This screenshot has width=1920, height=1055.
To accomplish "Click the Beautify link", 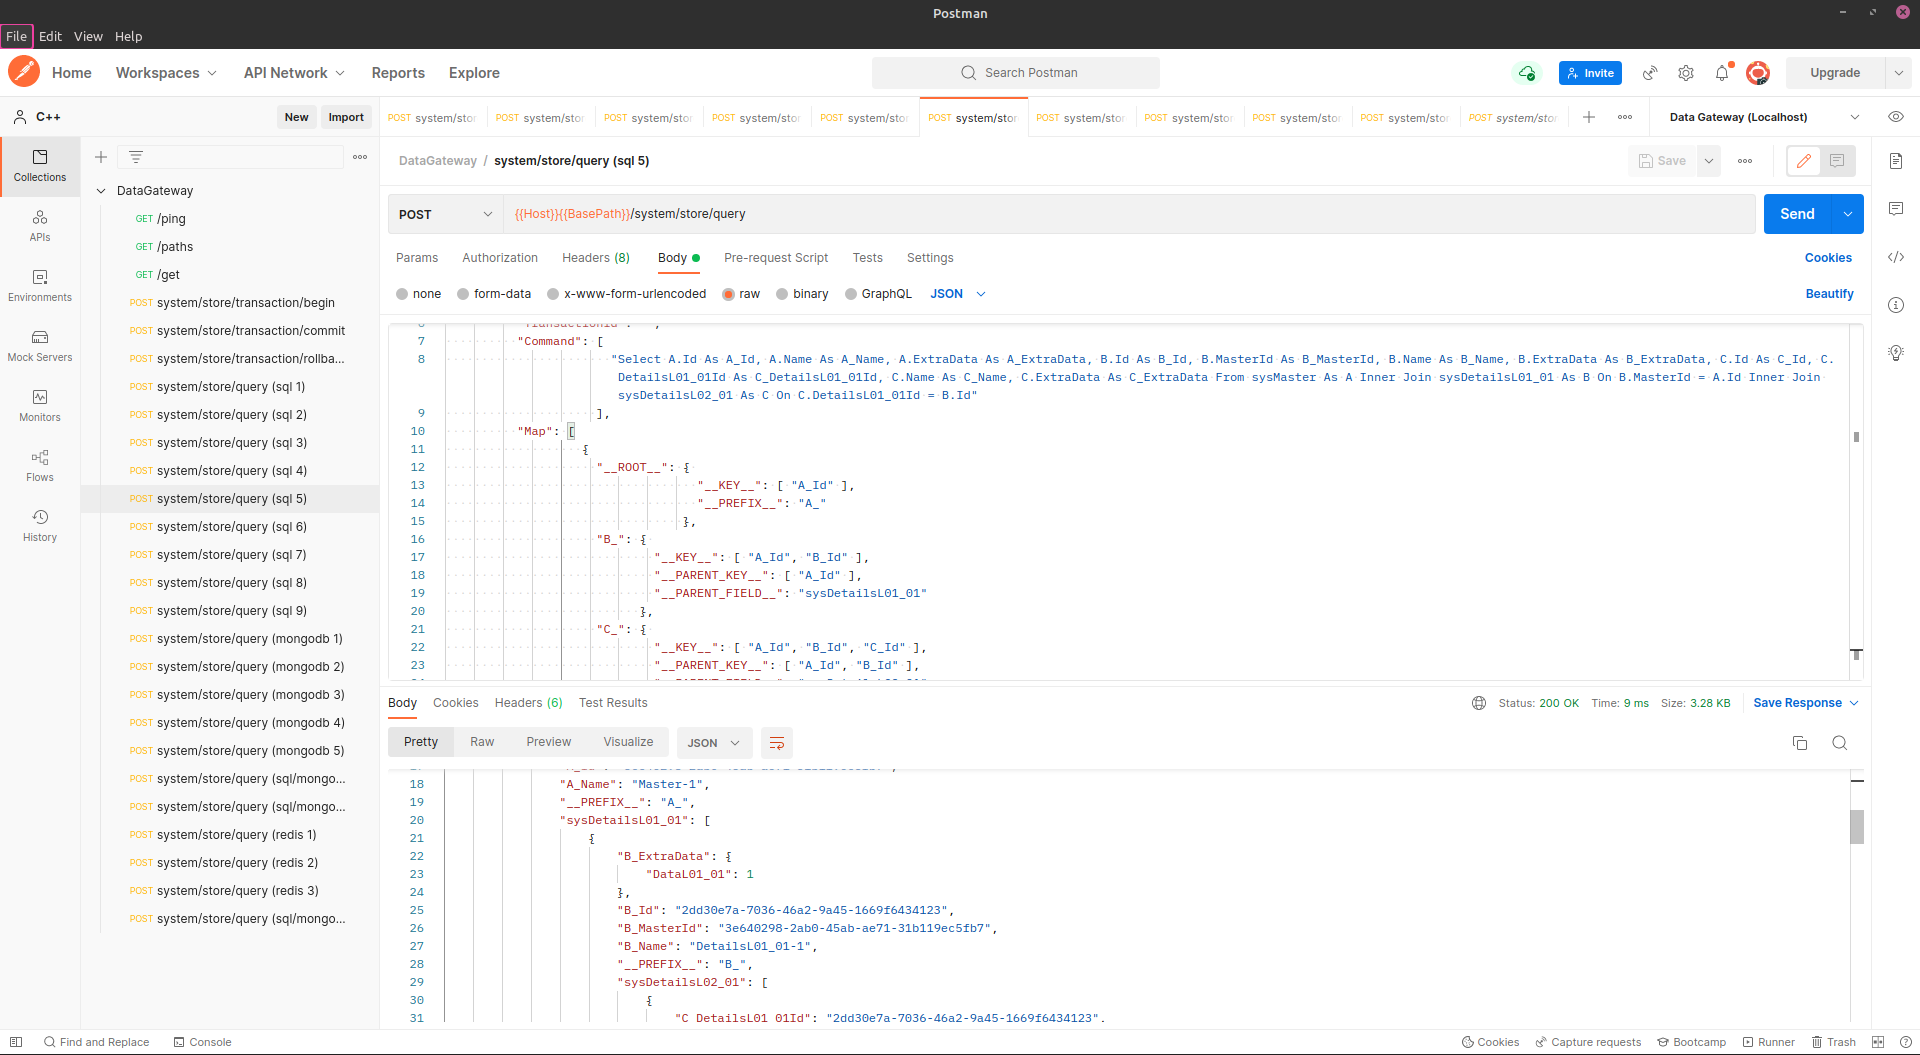I will click(x=1829, y=294).
